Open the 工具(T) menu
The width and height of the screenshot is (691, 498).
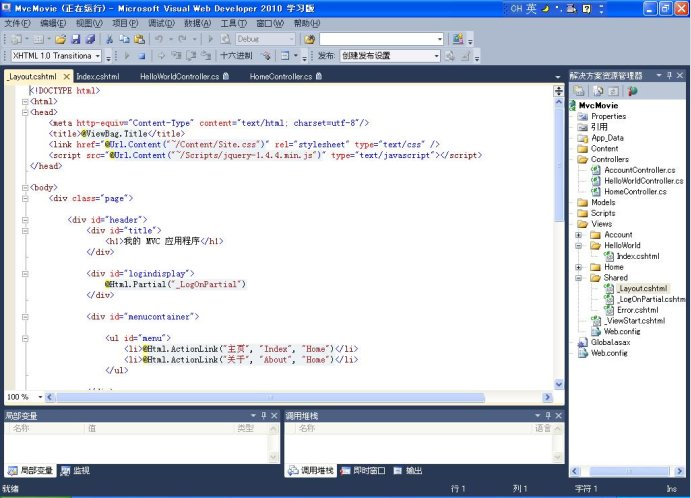click(x=234, y=23)
